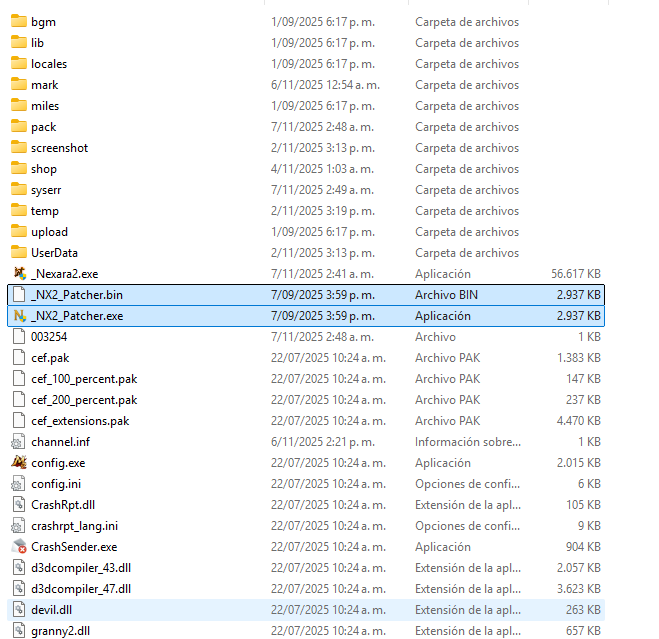Click the config.ini settings file icon
The width and height of the screenshot is (659, 639).
[x=18, y=484]
